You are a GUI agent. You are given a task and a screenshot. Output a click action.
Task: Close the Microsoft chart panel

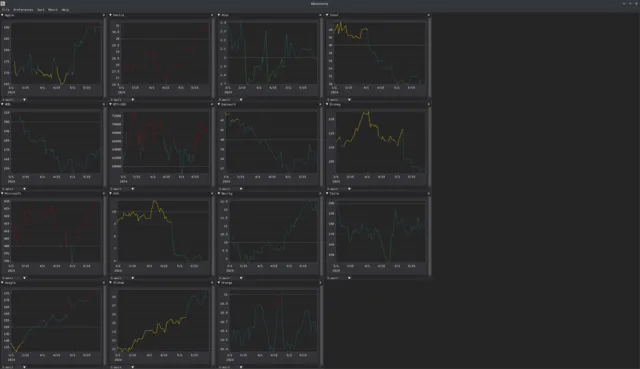[x=104, y=193]
